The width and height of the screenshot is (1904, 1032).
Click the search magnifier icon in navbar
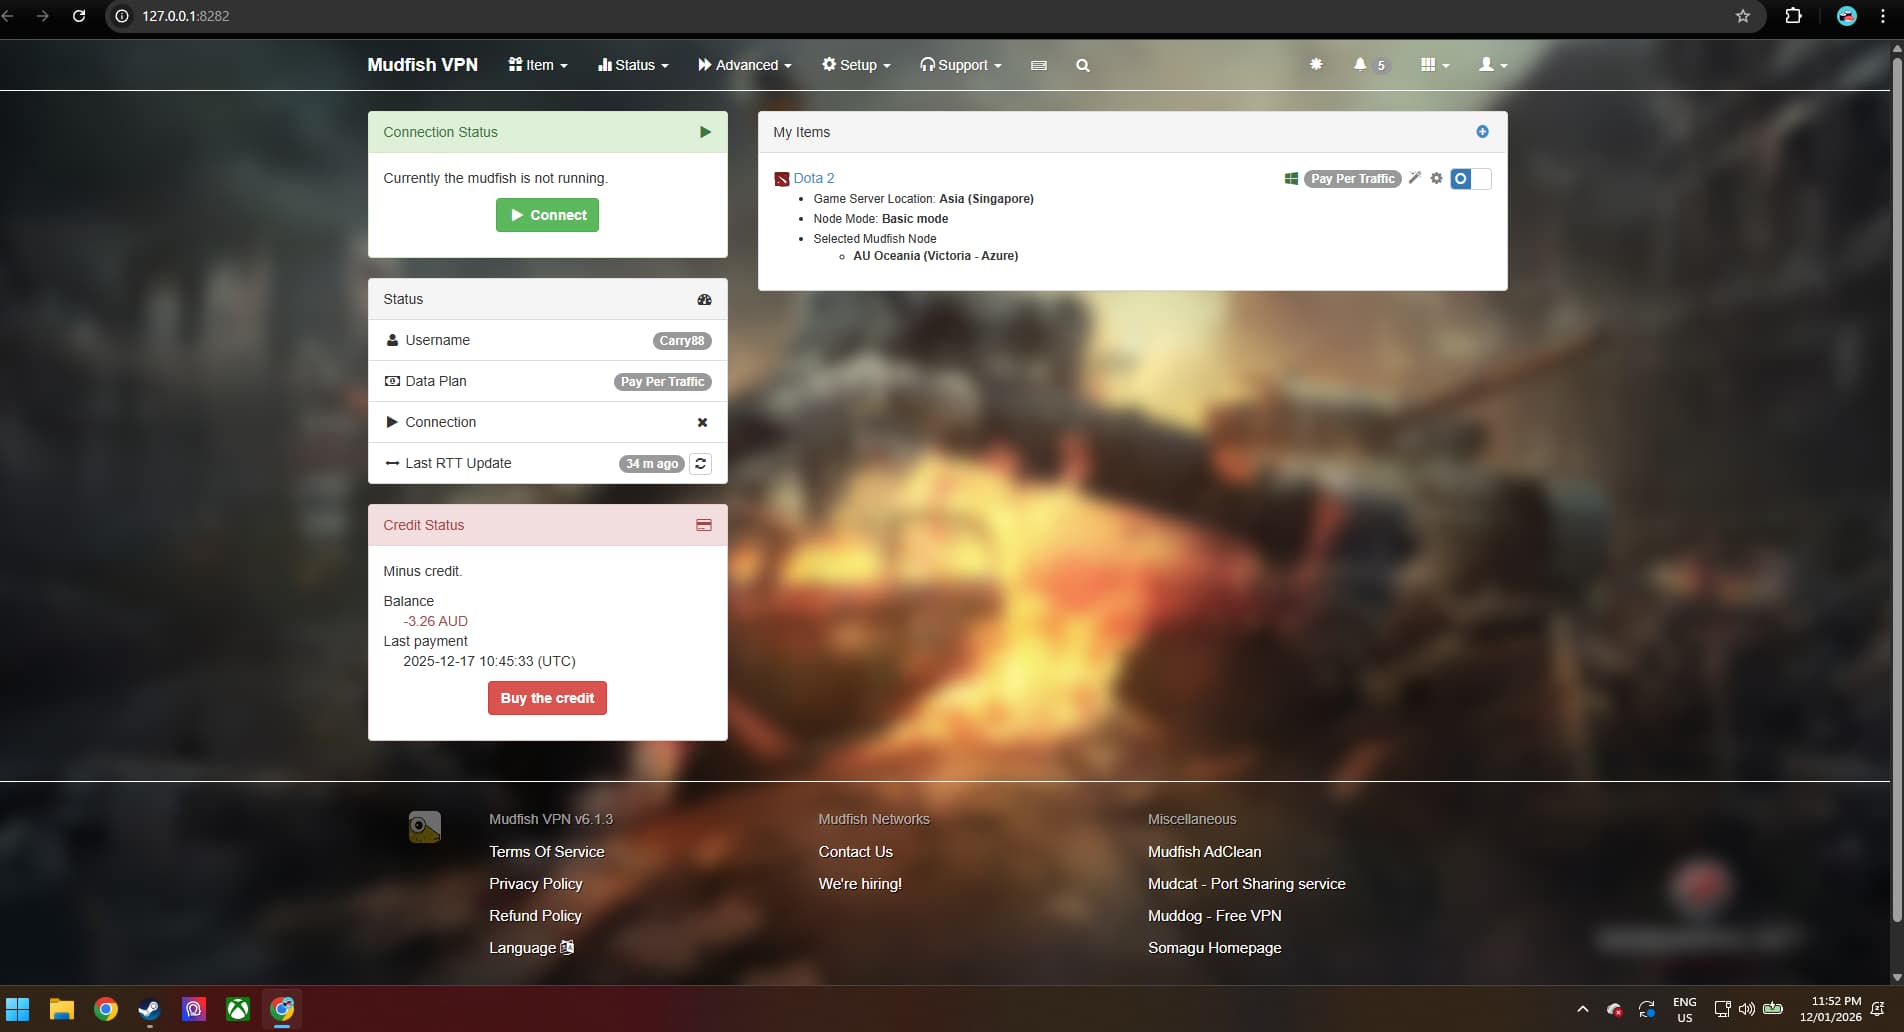tap(1082, 65)
